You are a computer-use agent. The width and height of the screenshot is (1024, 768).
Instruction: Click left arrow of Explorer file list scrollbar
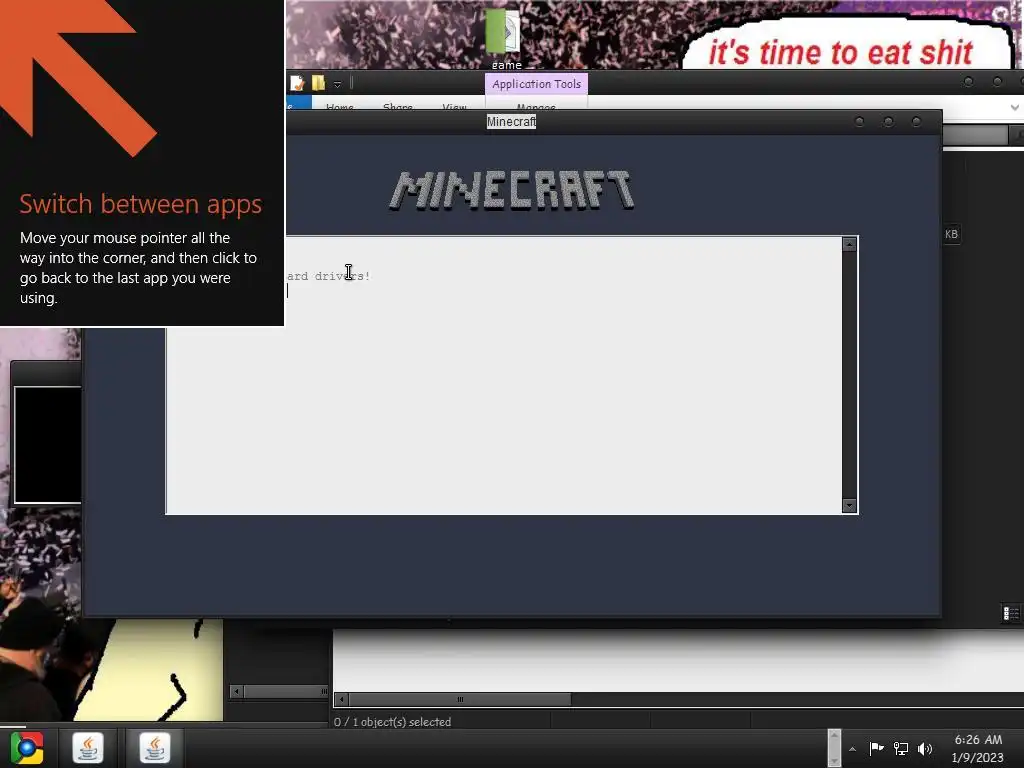(x=341, y=699)
